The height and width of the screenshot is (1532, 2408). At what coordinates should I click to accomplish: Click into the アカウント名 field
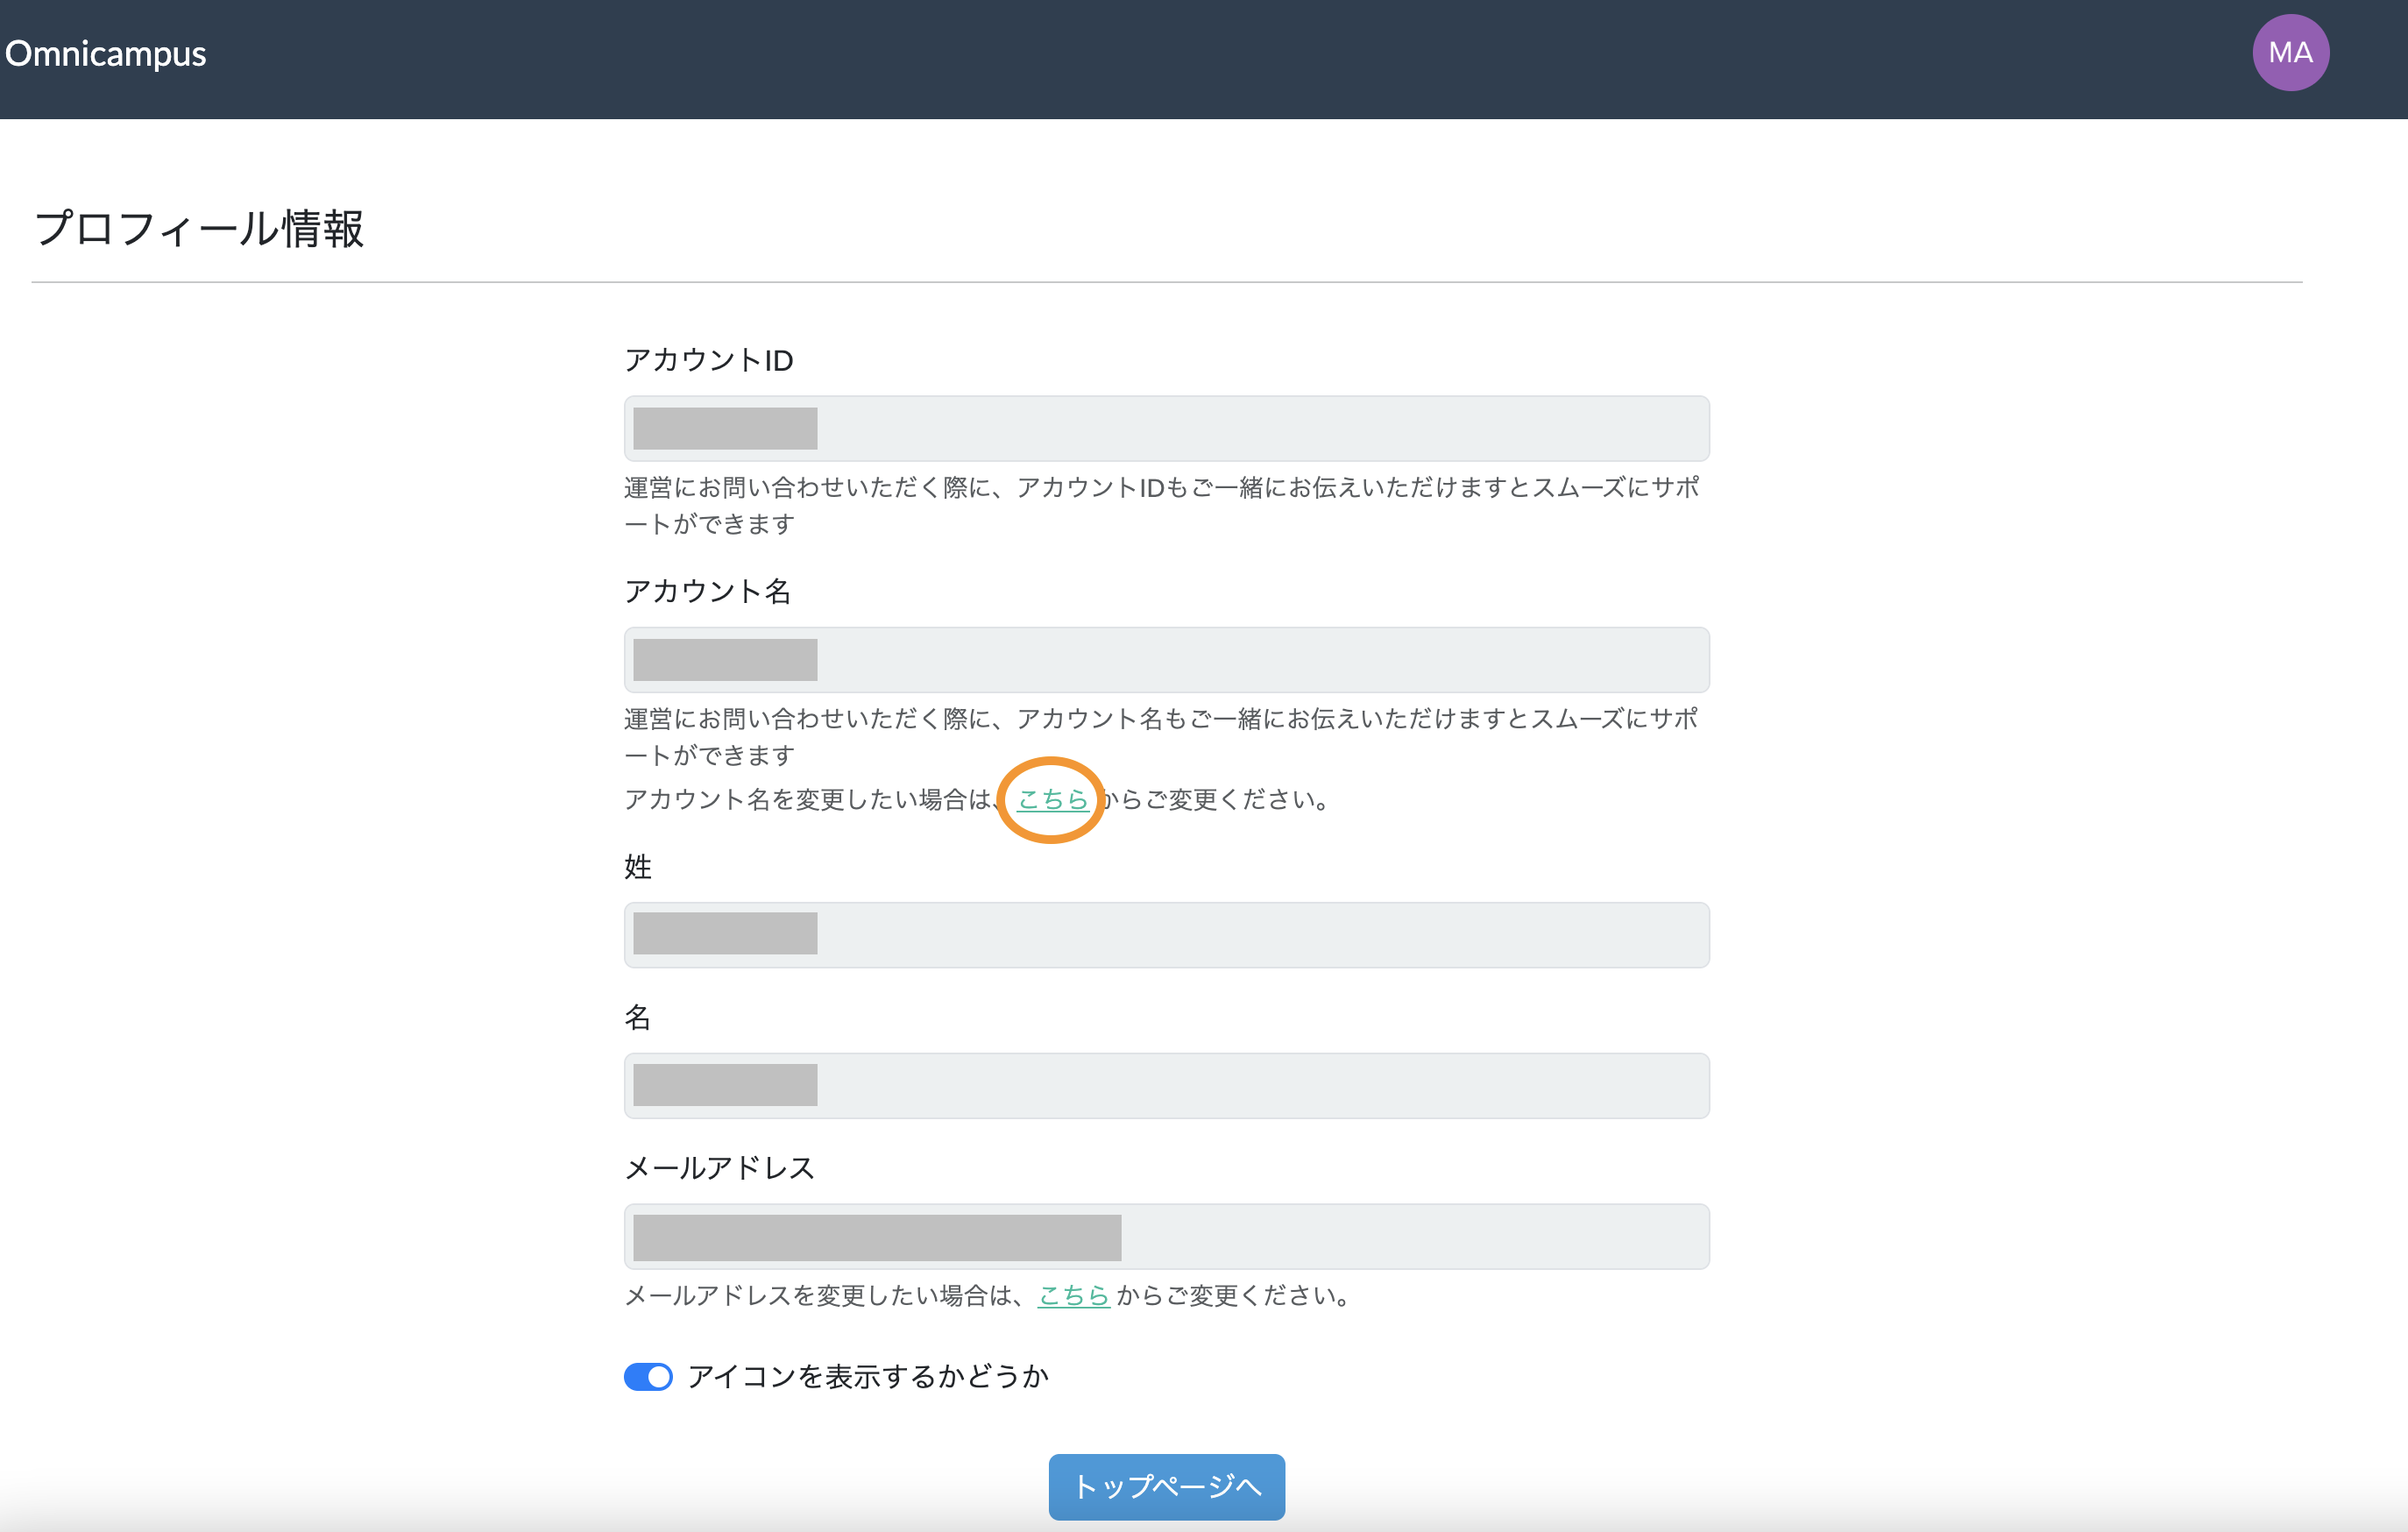point(1166,660)
